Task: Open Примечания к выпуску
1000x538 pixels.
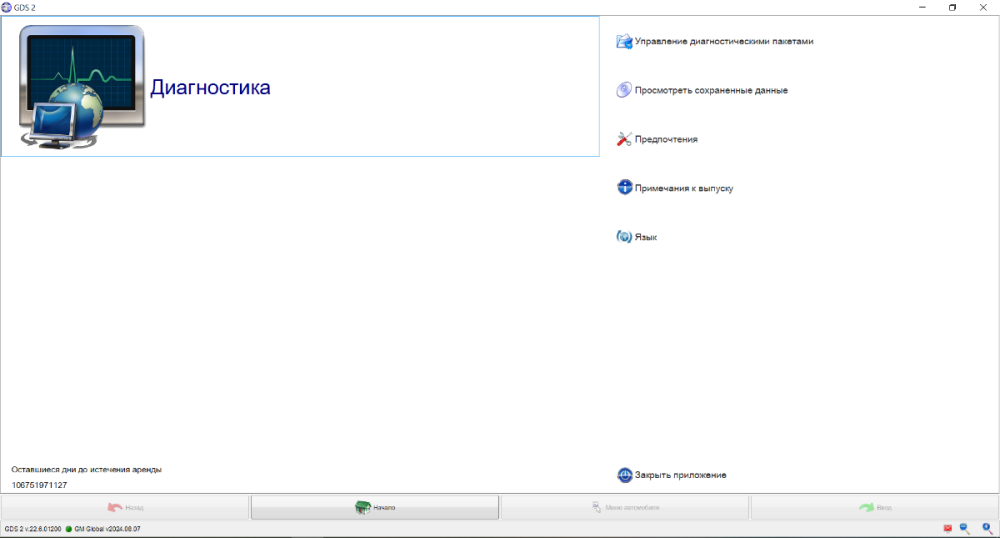Action: pos(684,188)
